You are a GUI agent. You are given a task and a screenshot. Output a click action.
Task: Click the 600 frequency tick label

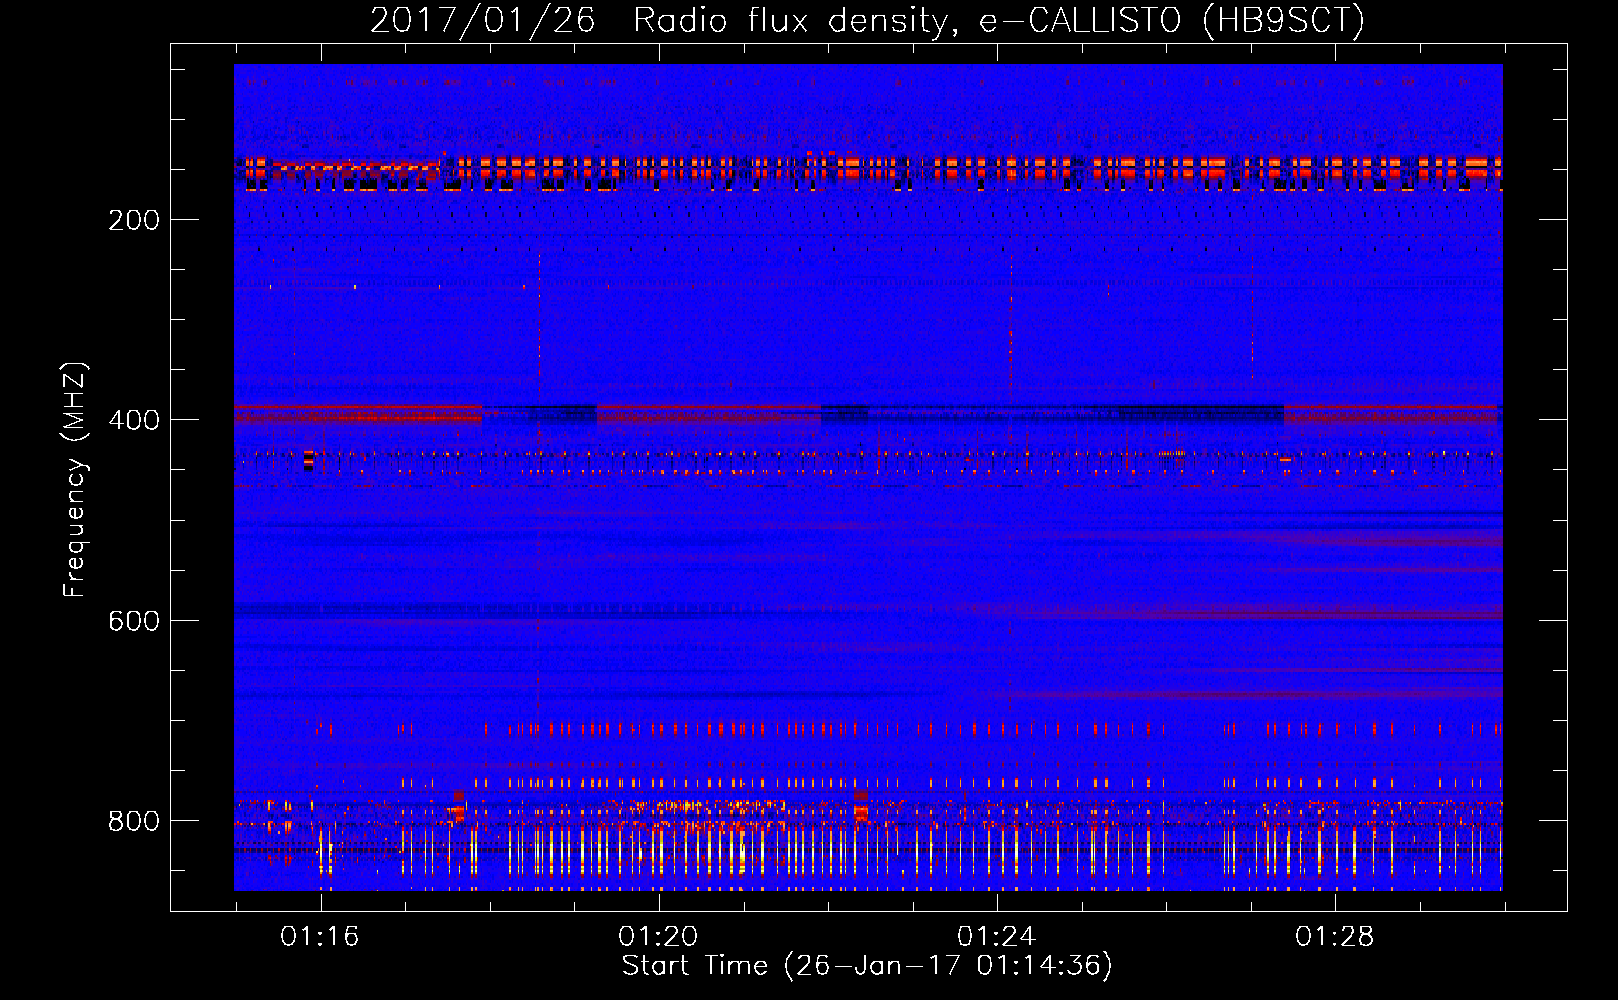tap(134, 621)
